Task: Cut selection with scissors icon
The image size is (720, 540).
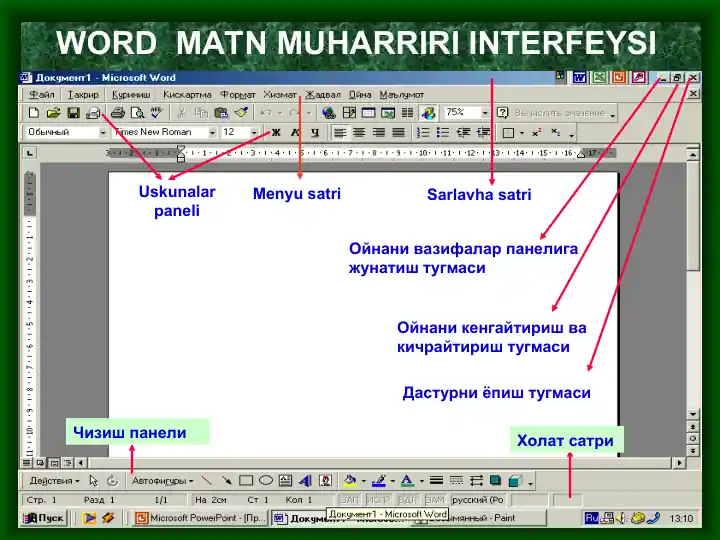Action: tap(181, 112)
